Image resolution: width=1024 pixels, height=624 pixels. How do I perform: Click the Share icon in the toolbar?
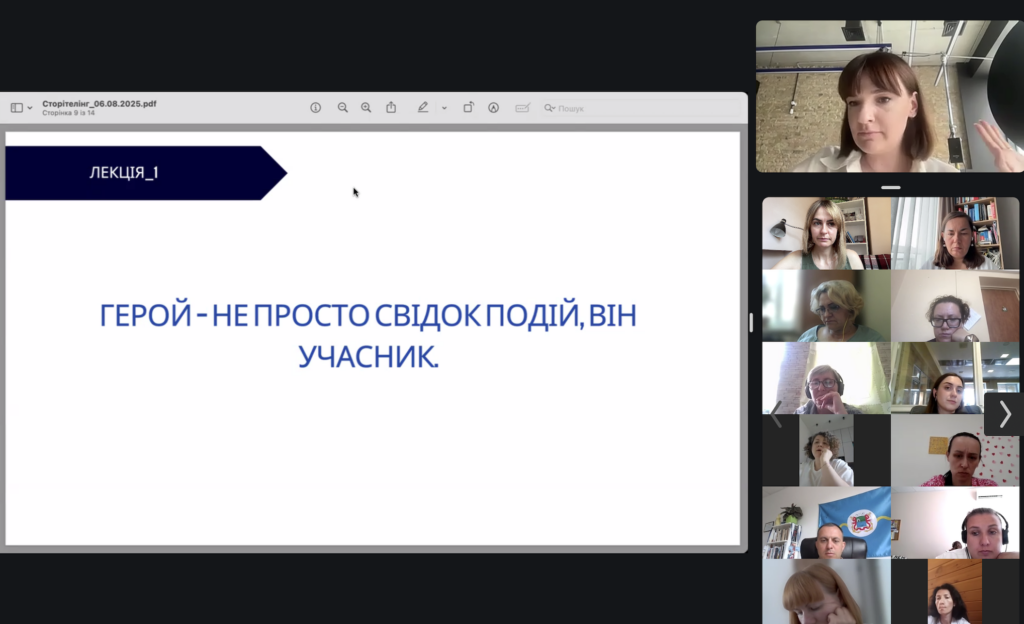[391, 108]
